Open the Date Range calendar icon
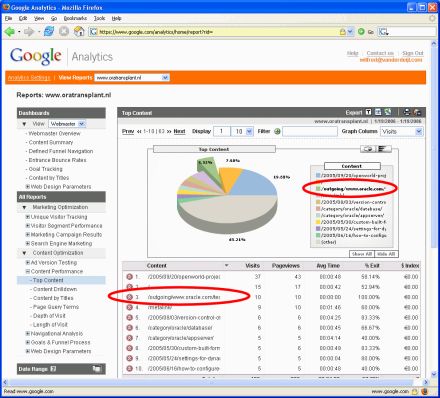This screenshot has height=398, width=440. tap(97, 369)
